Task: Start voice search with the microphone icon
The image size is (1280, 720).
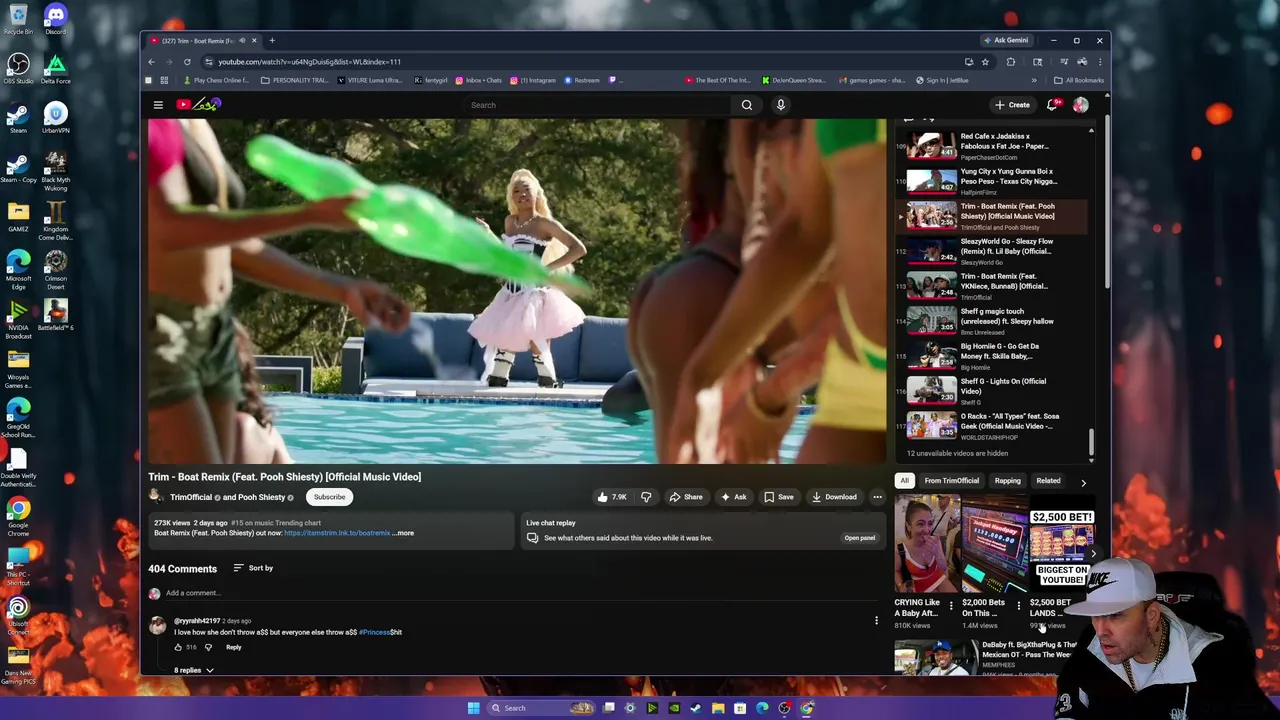Action: pos(781,105)
